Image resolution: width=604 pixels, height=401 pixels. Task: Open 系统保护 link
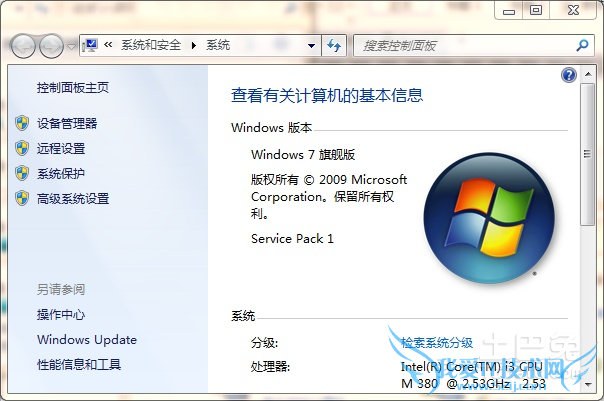click(61, 174)
